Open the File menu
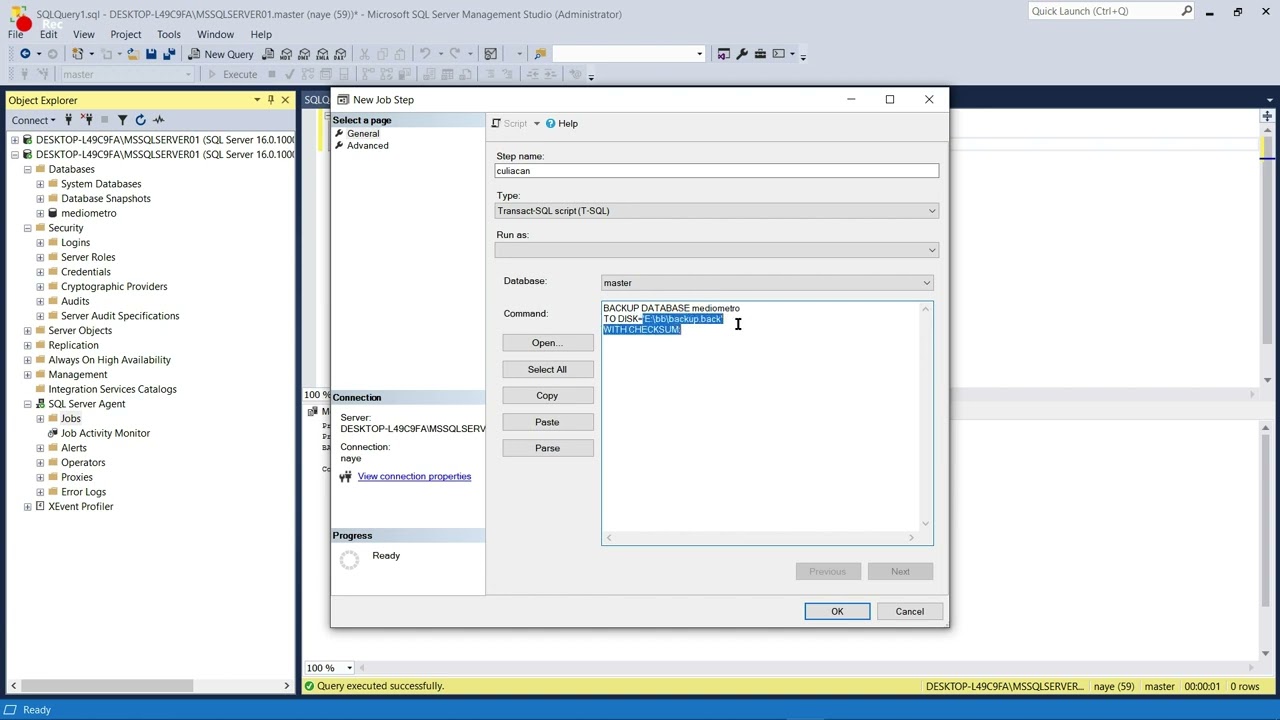The width and height of the screenshot is (1280, 720). tap(16, 34)
